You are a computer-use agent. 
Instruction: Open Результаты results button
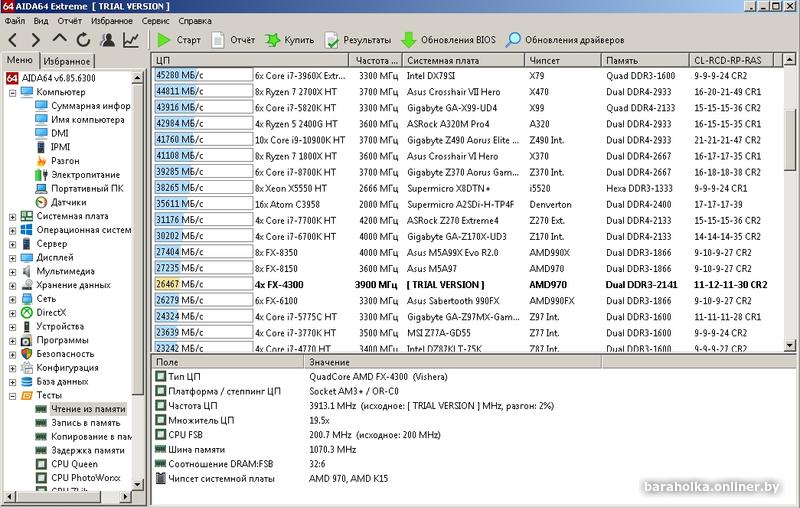(x=358, y=40)
